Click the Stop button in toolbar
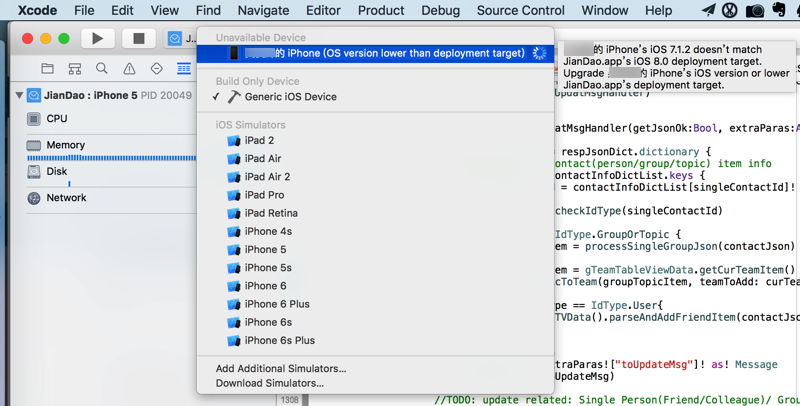The image size is (800, 406). (x=138, y=39)
